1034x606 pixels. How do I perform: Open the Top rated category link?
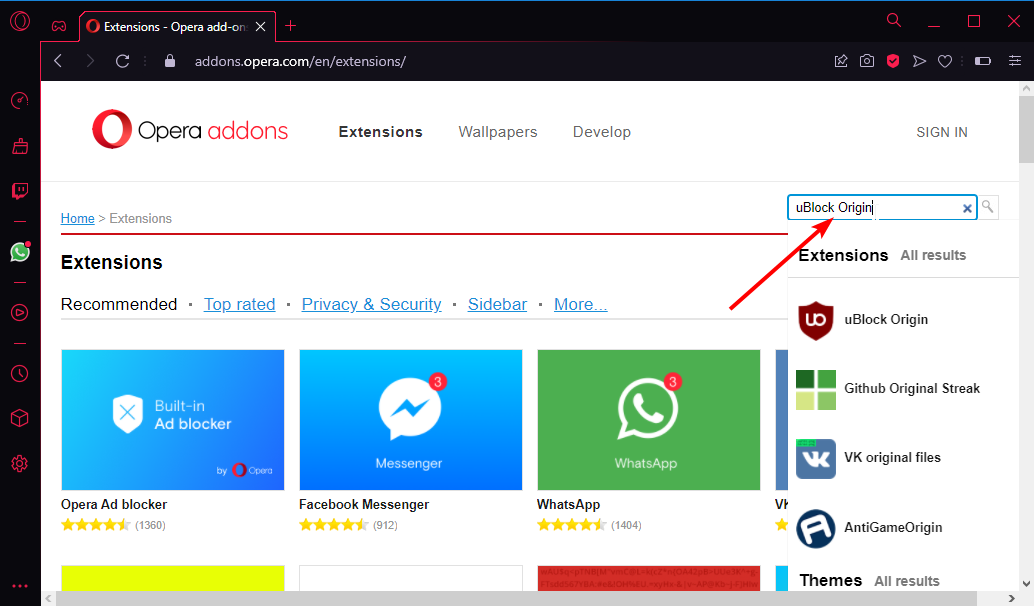[239, 304]
